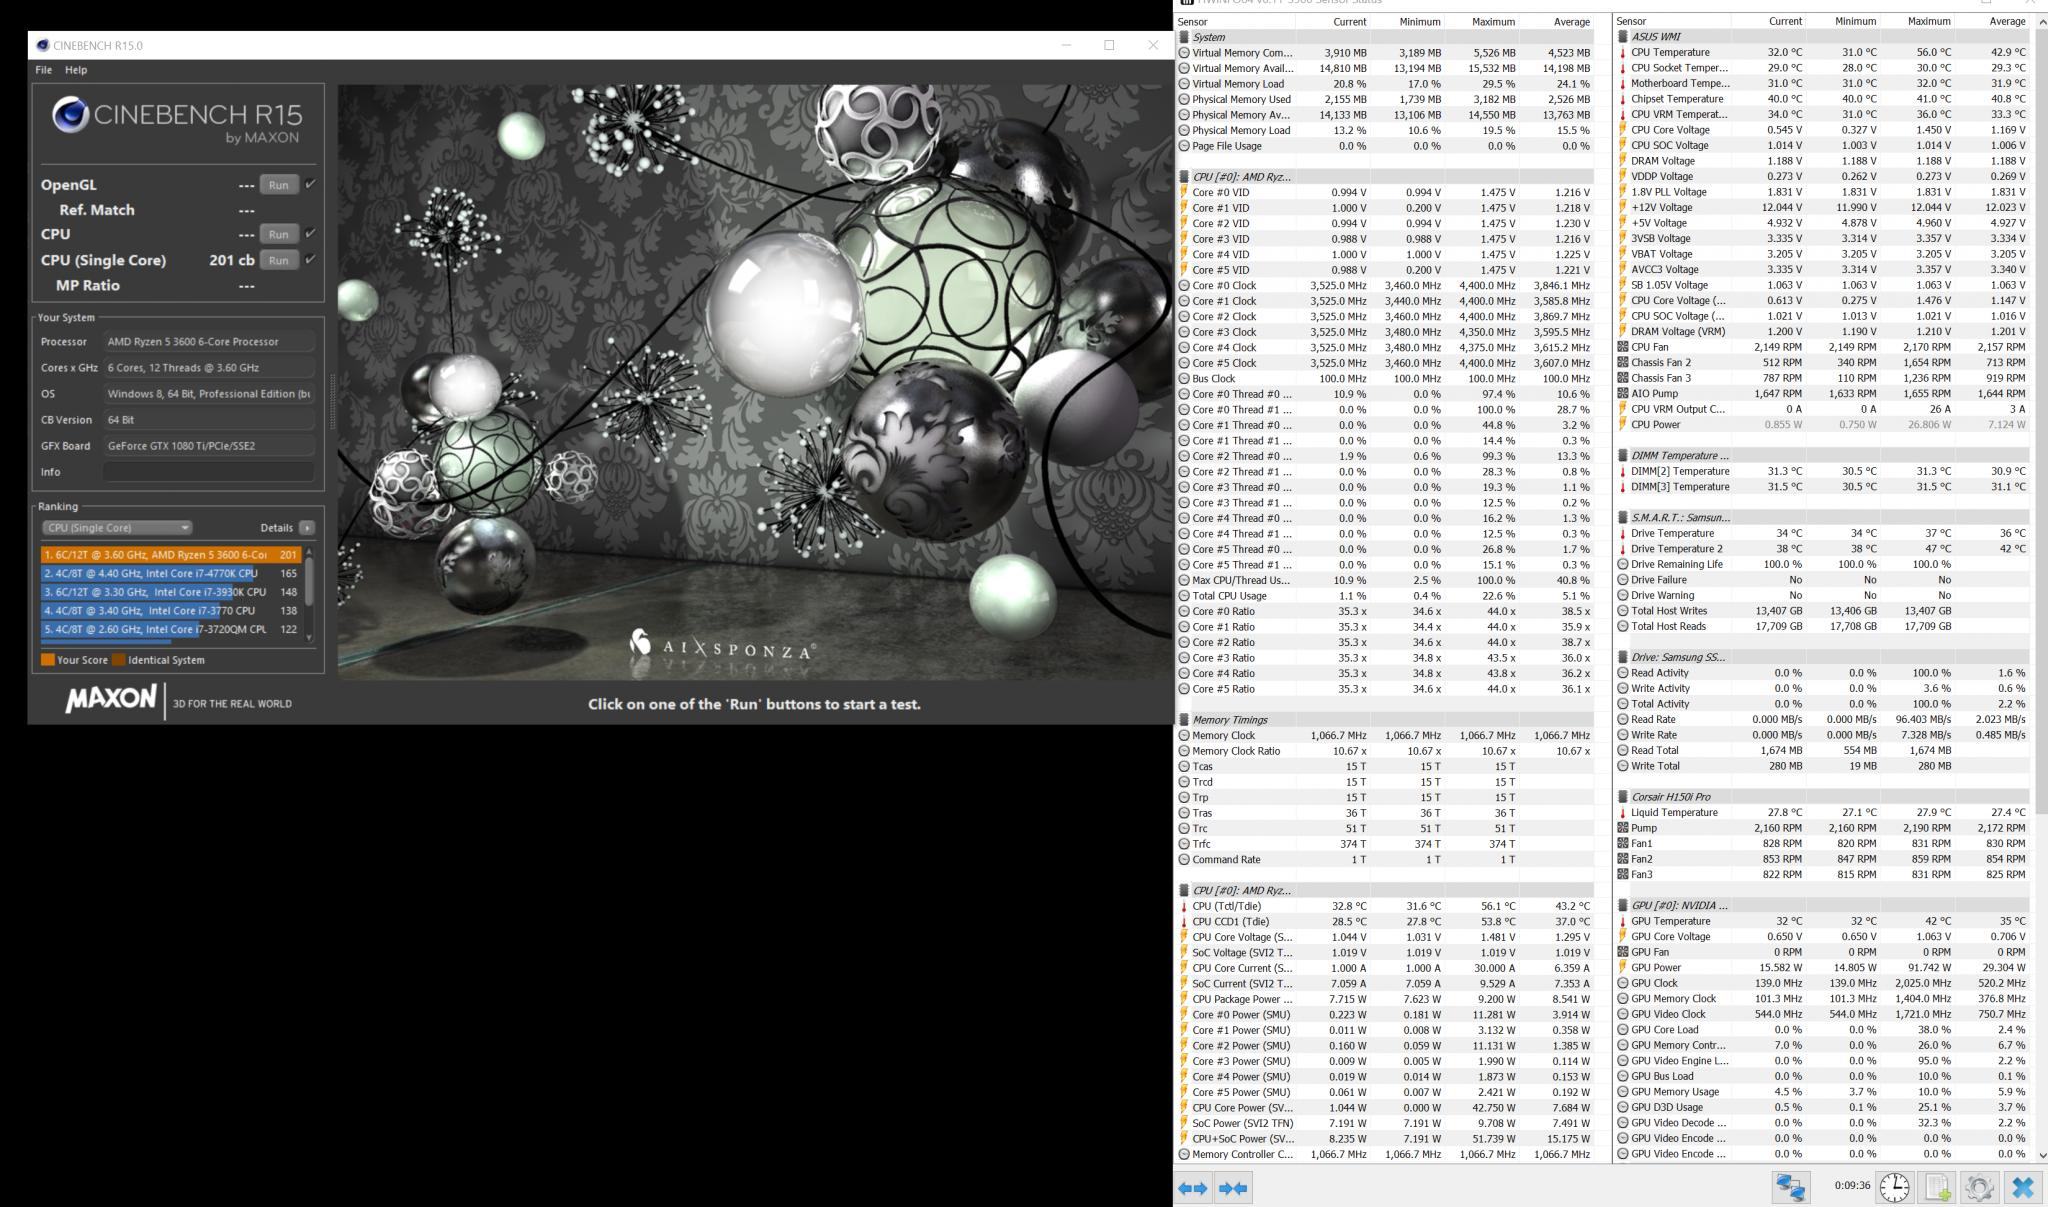
Task: Select the GPU D3D Usage sensor row
Action: click(x=1822, y=1108)
